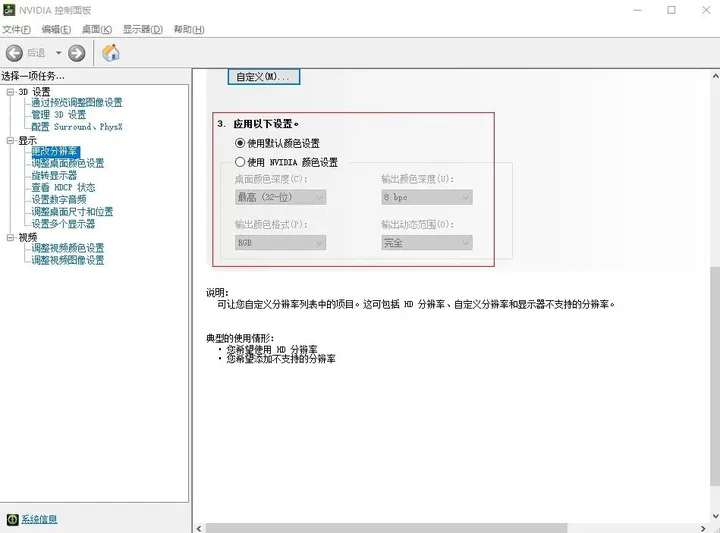Open the 输出颜色深度 8 bpc dropdown
The width and height of the screenshot is (720, 533).
[x=427, y=197]
